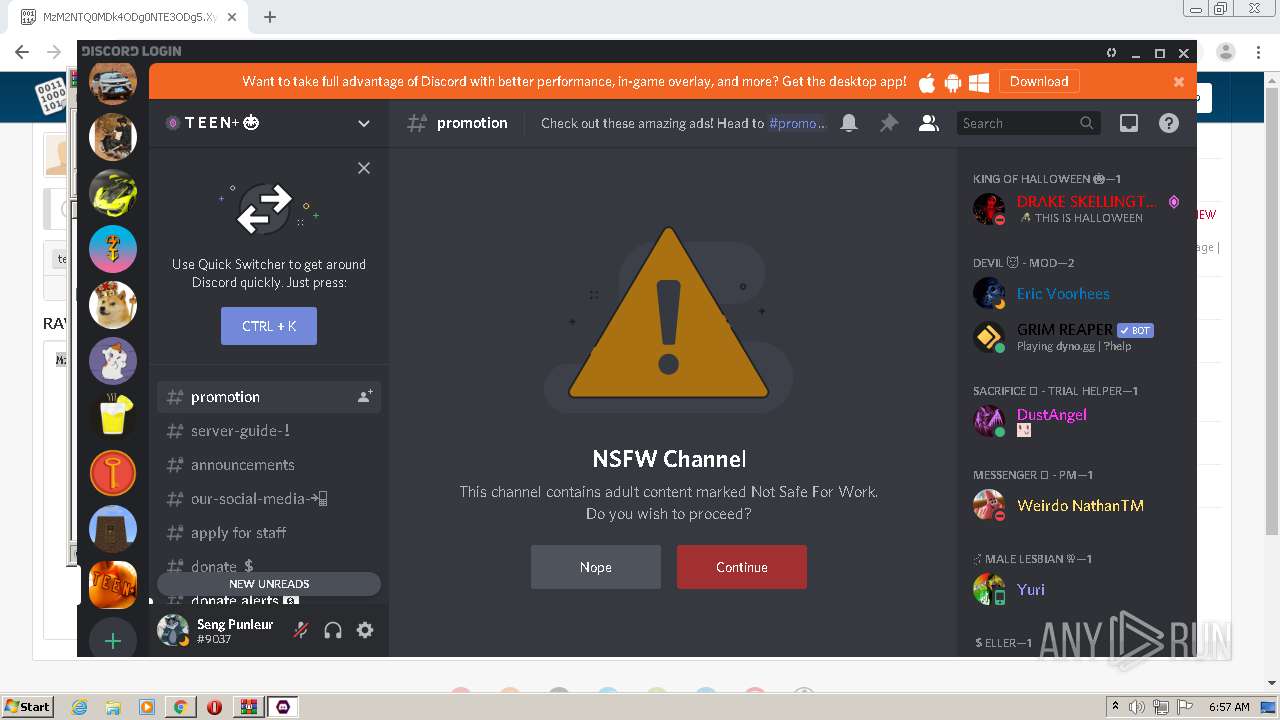Open Chrome from taskbar
The image size is (1280, 720).
click(180, 707)
